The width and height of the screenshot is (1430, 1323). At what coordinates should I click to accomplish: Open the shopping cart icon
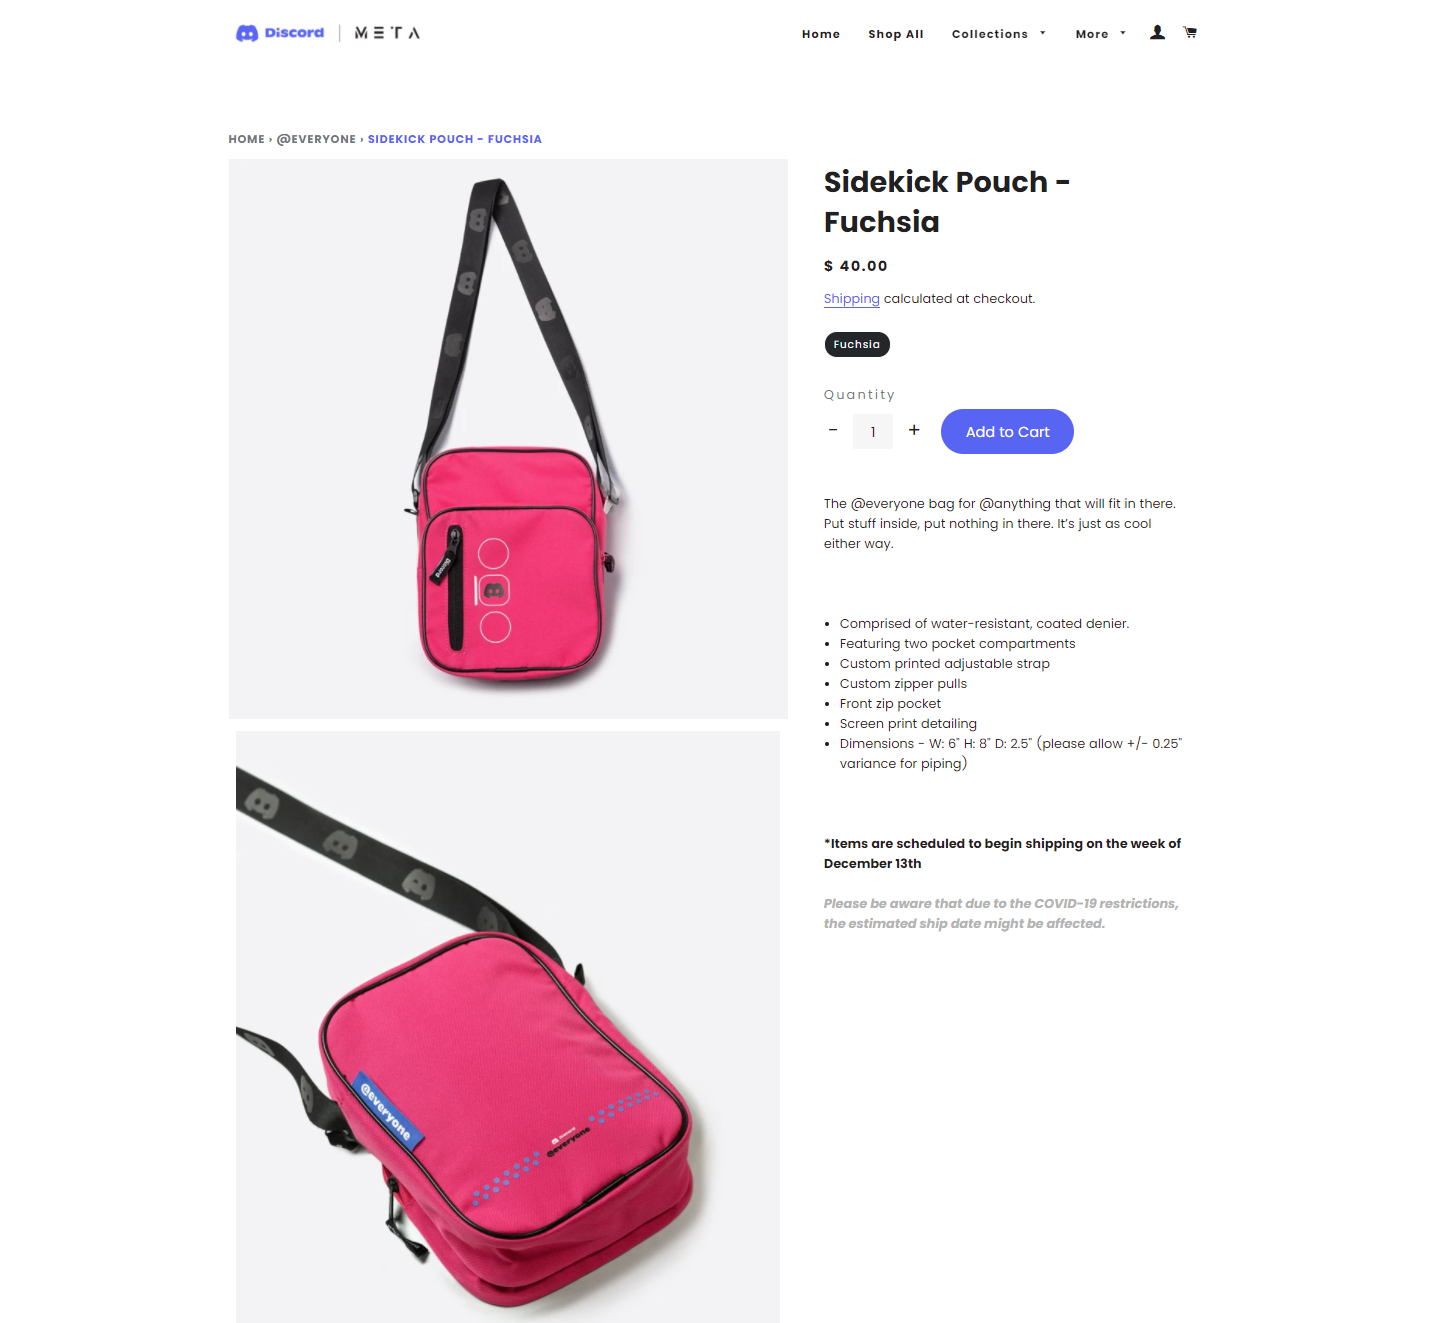(x=1190, y=33)
